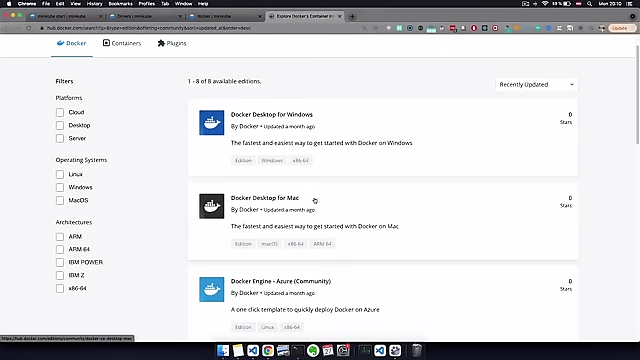Open the Docker Desktop for Windows logo thumbnail
Image resolution: width=640 pixels, height=360 pixels.
pyautogui.click(x=211, y=122)
